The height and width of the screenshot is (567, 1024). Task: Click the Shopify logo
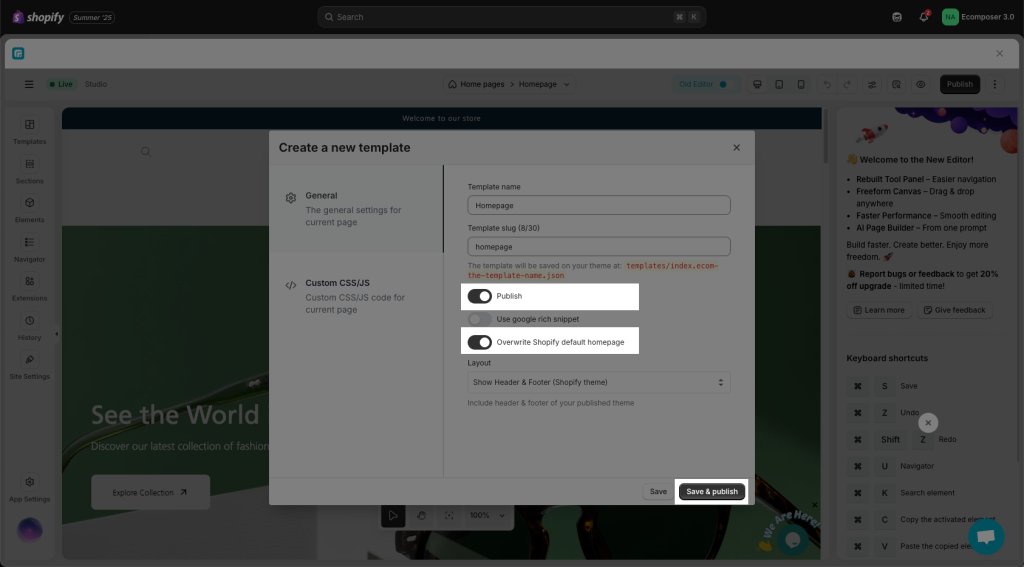click(x=38, y=17)
